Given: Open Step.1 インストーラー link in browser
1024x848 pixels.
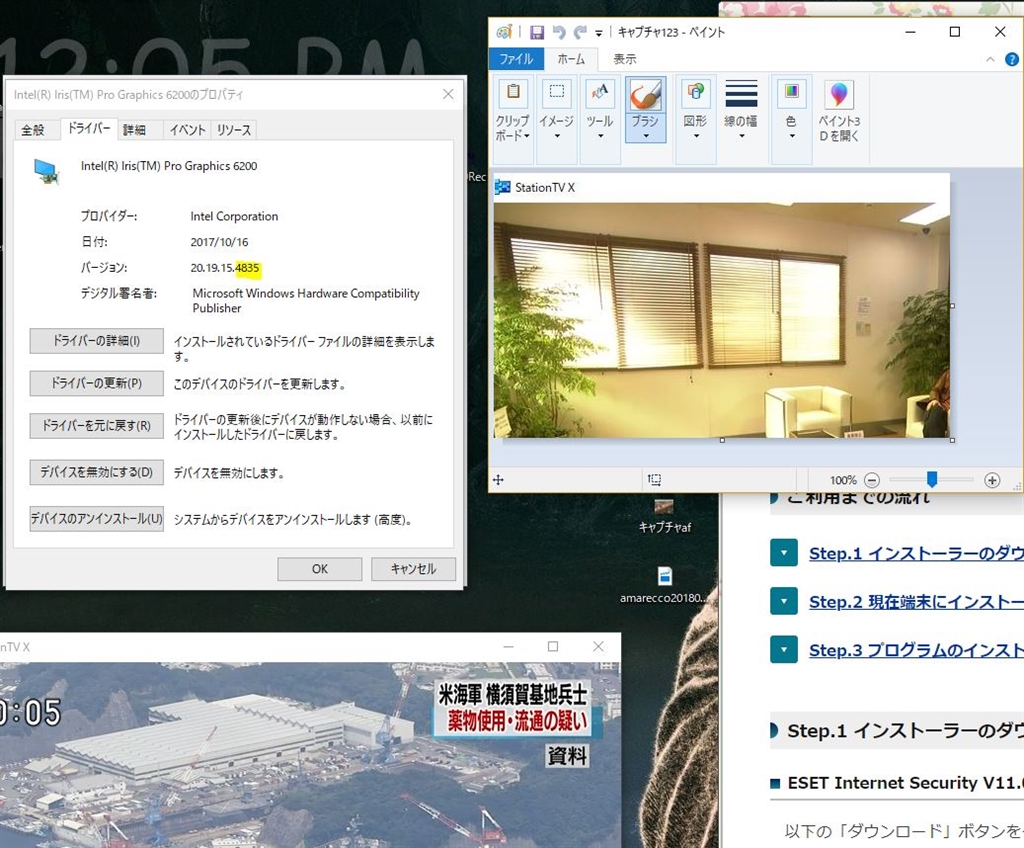Looking at the screenshot, I should (916, 553).
